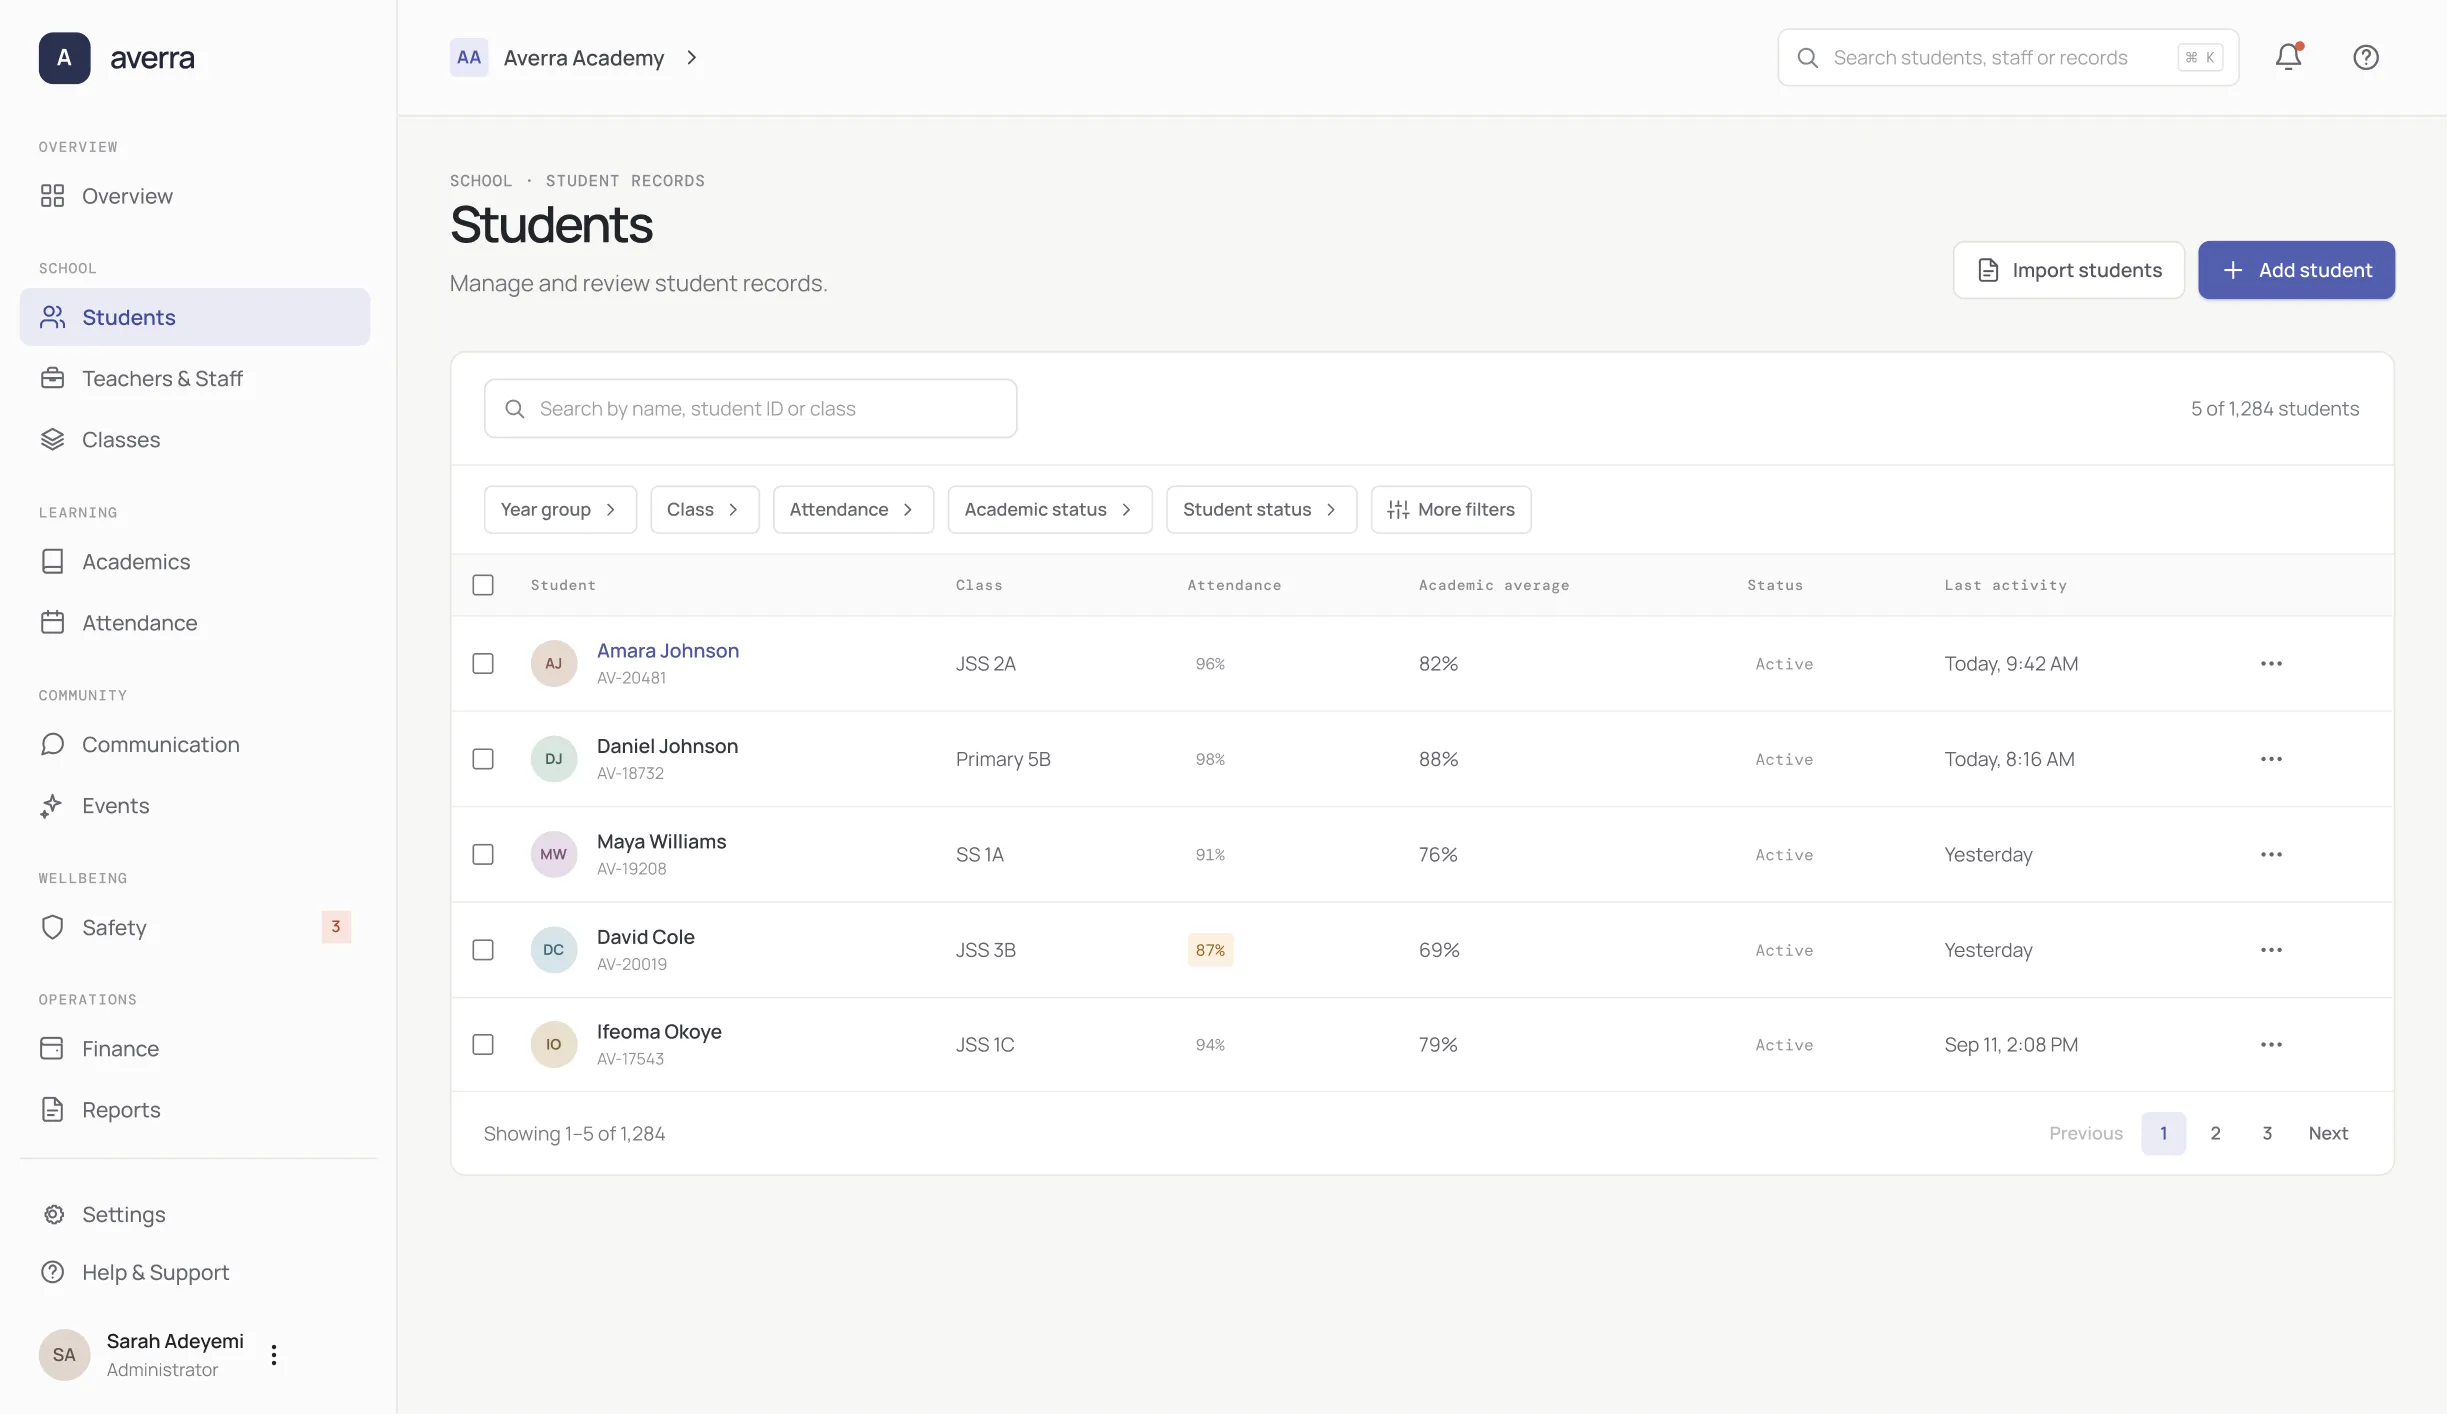Check the box for David Cole
This screenshot has height=1416, width=2448.
pos(483,950)
